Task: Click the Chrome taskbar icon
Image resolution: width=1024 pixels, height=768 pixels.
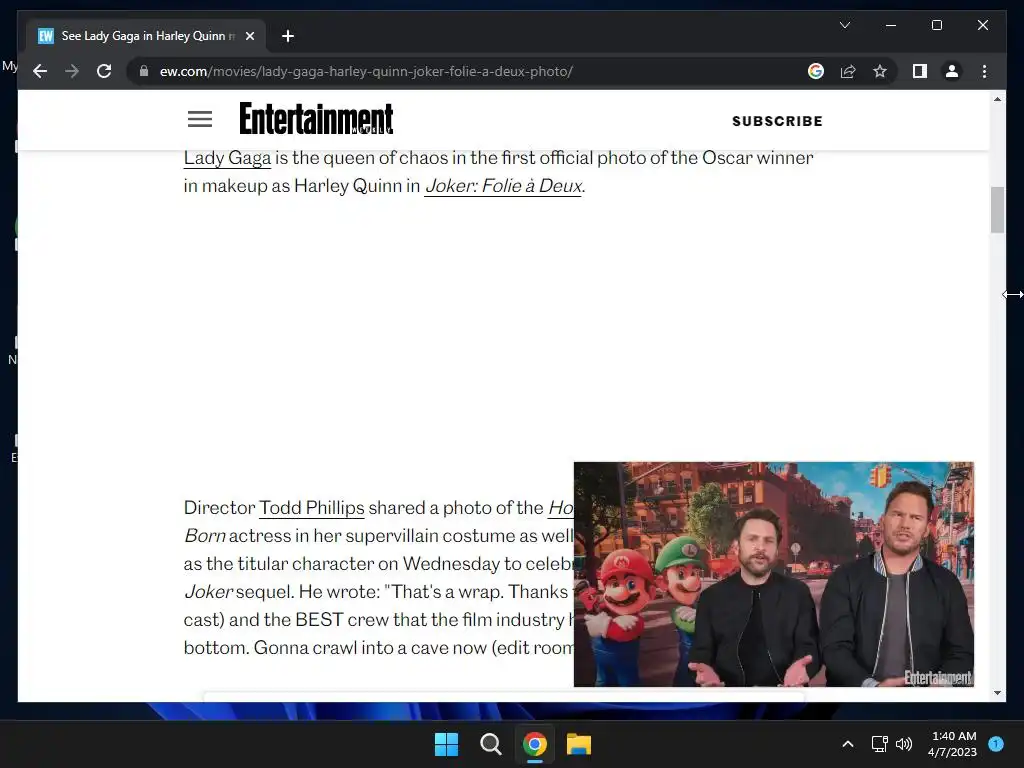Action: click(x=534, y=744)
